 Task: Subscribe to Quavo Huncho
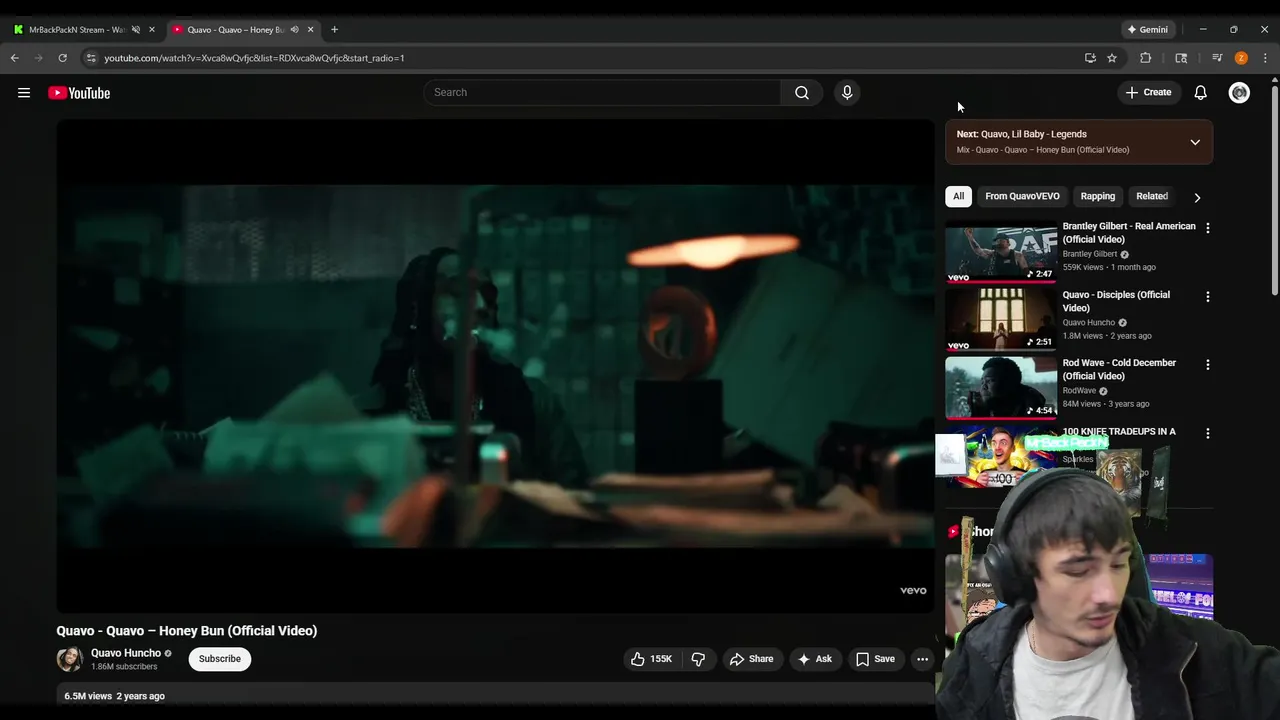click(x=220, y=659)
